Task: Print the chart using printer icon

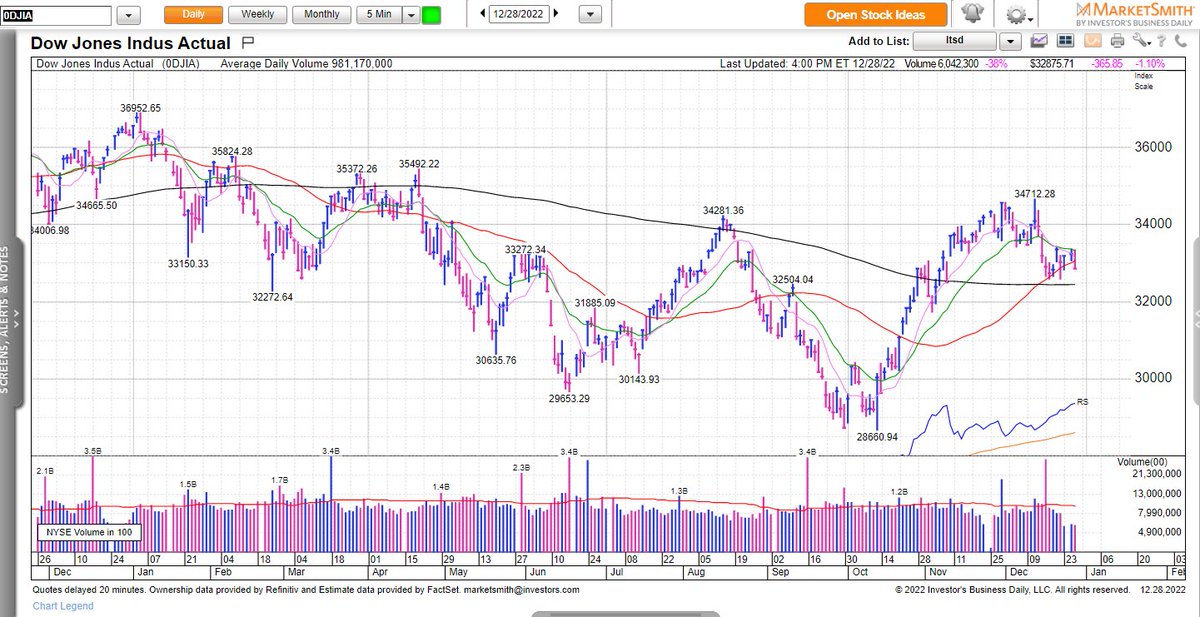Action: point(1117,41)
